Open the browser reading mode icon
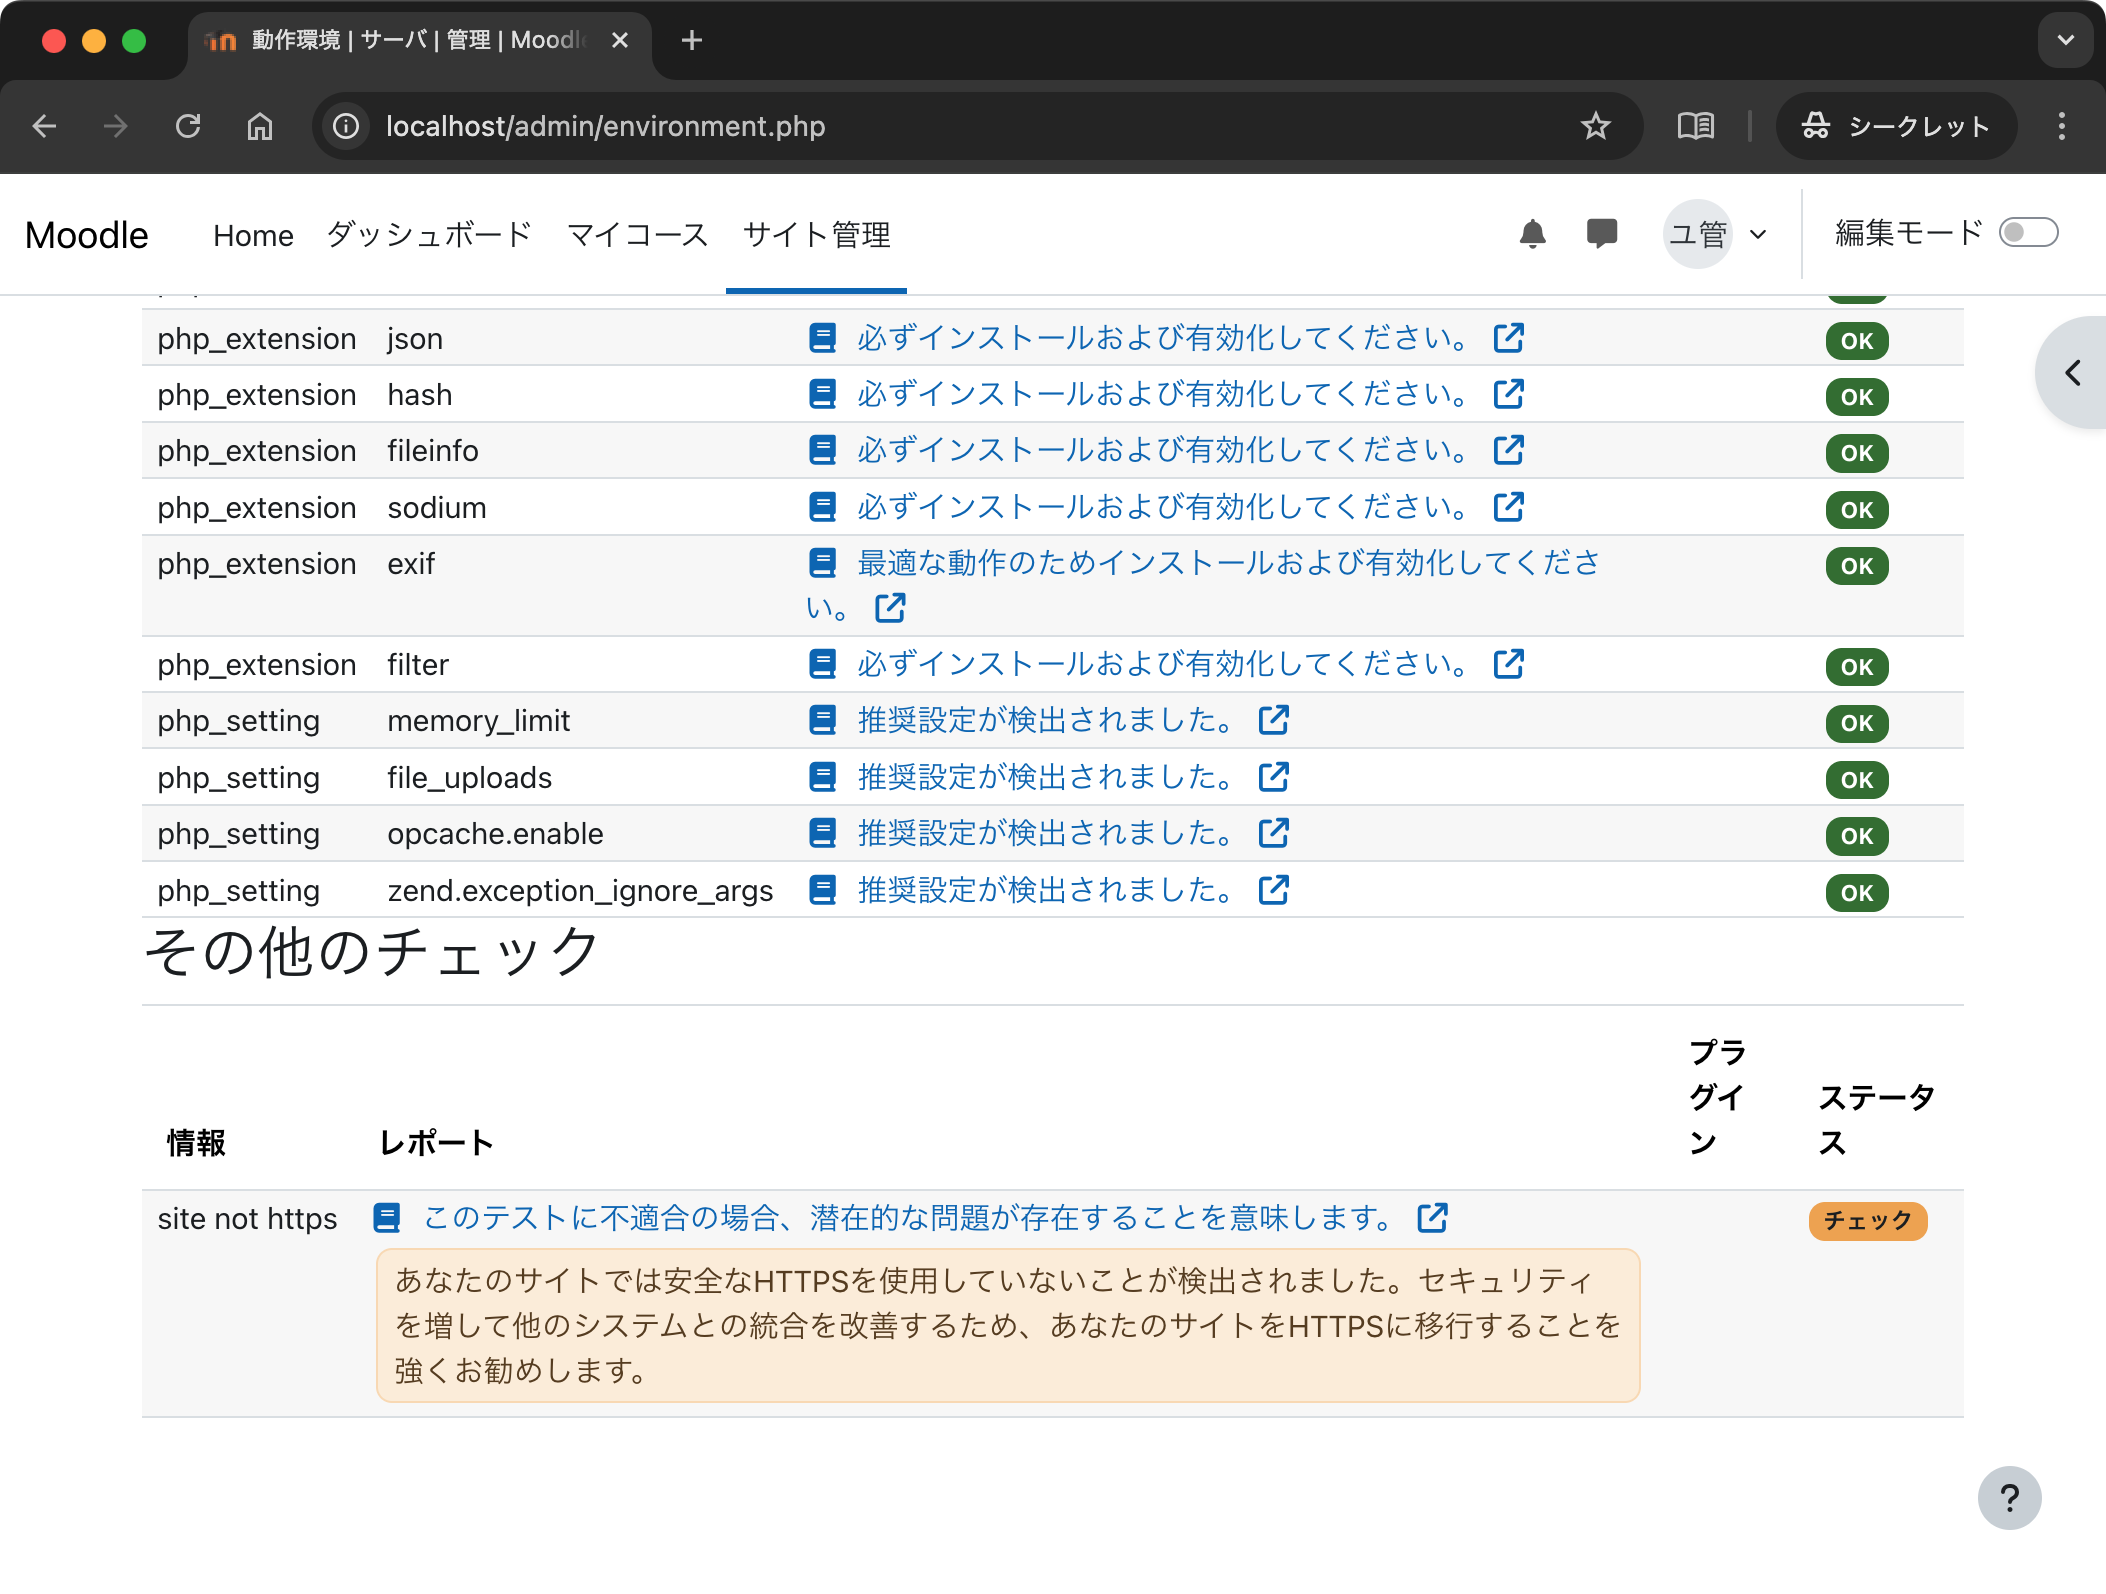This screenshot has width=2106, height=1594. pos(1695,126)
